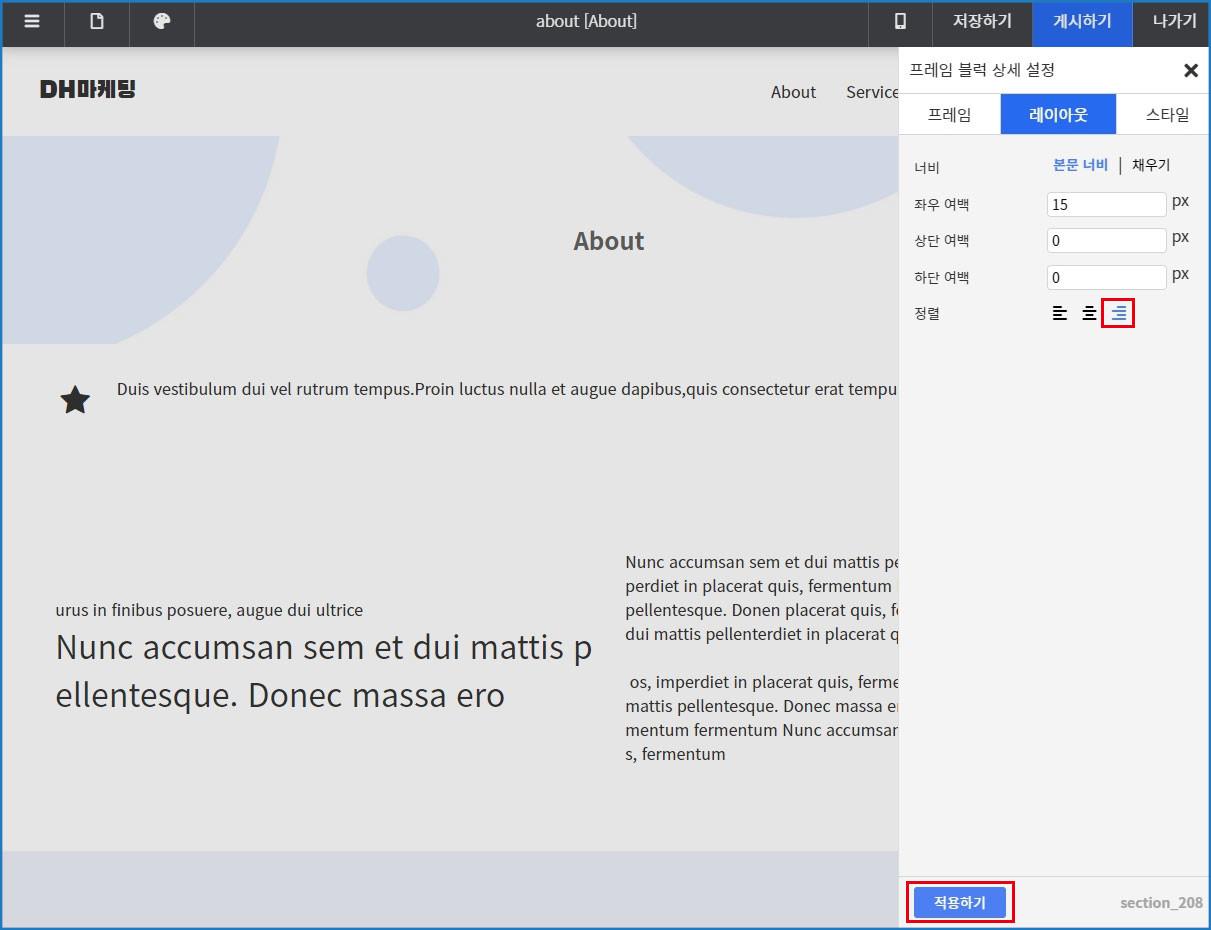
Task: Switch to the 레이아웃 tab
Action: click(1058, 115)
